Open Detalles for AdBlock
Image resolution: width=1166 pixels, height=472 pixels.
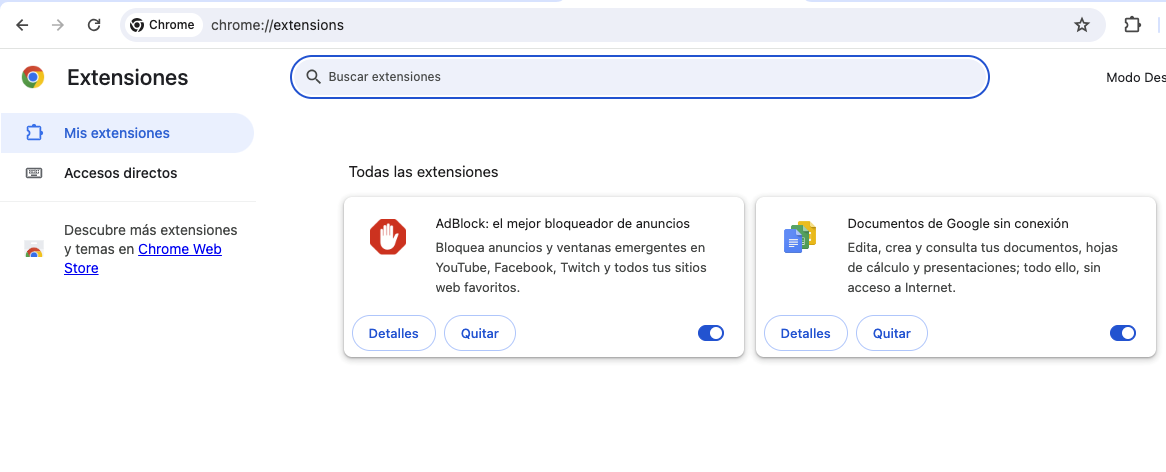394,333
